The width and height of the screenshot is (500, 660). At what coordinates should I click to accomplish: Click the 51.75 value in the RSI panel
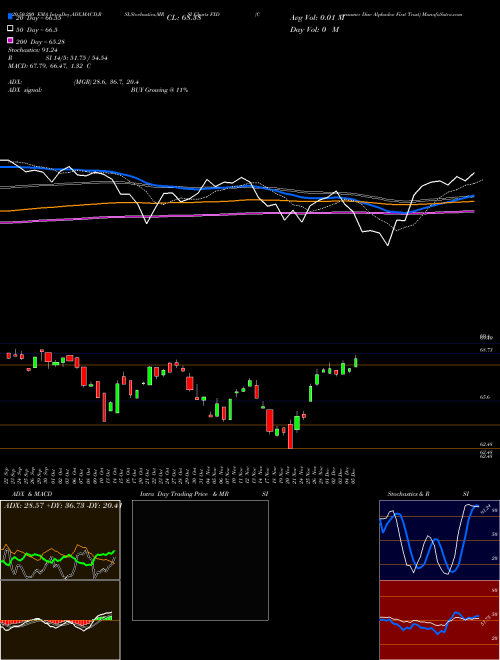coord(484,620)
